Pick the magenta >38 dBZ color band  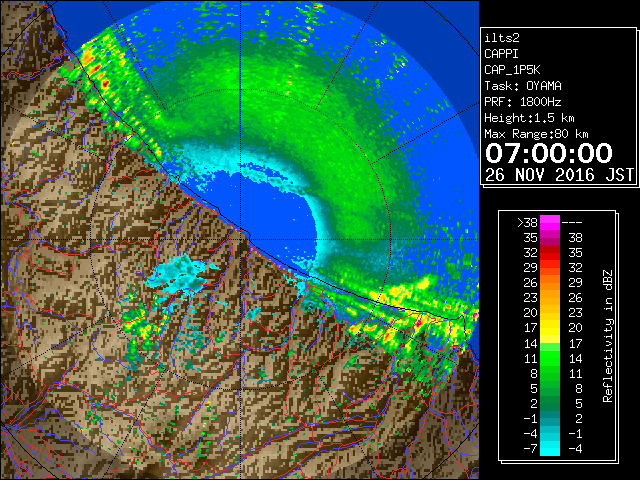[550, 223]
